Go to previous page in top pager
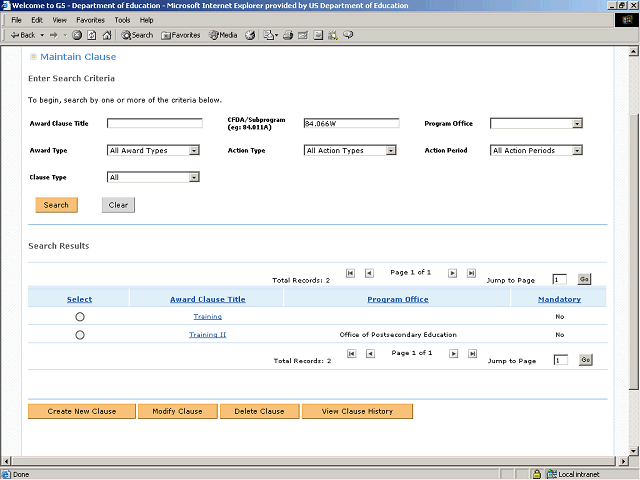The width and height of the screenshot is (640, 480). [x=369, y=273]
